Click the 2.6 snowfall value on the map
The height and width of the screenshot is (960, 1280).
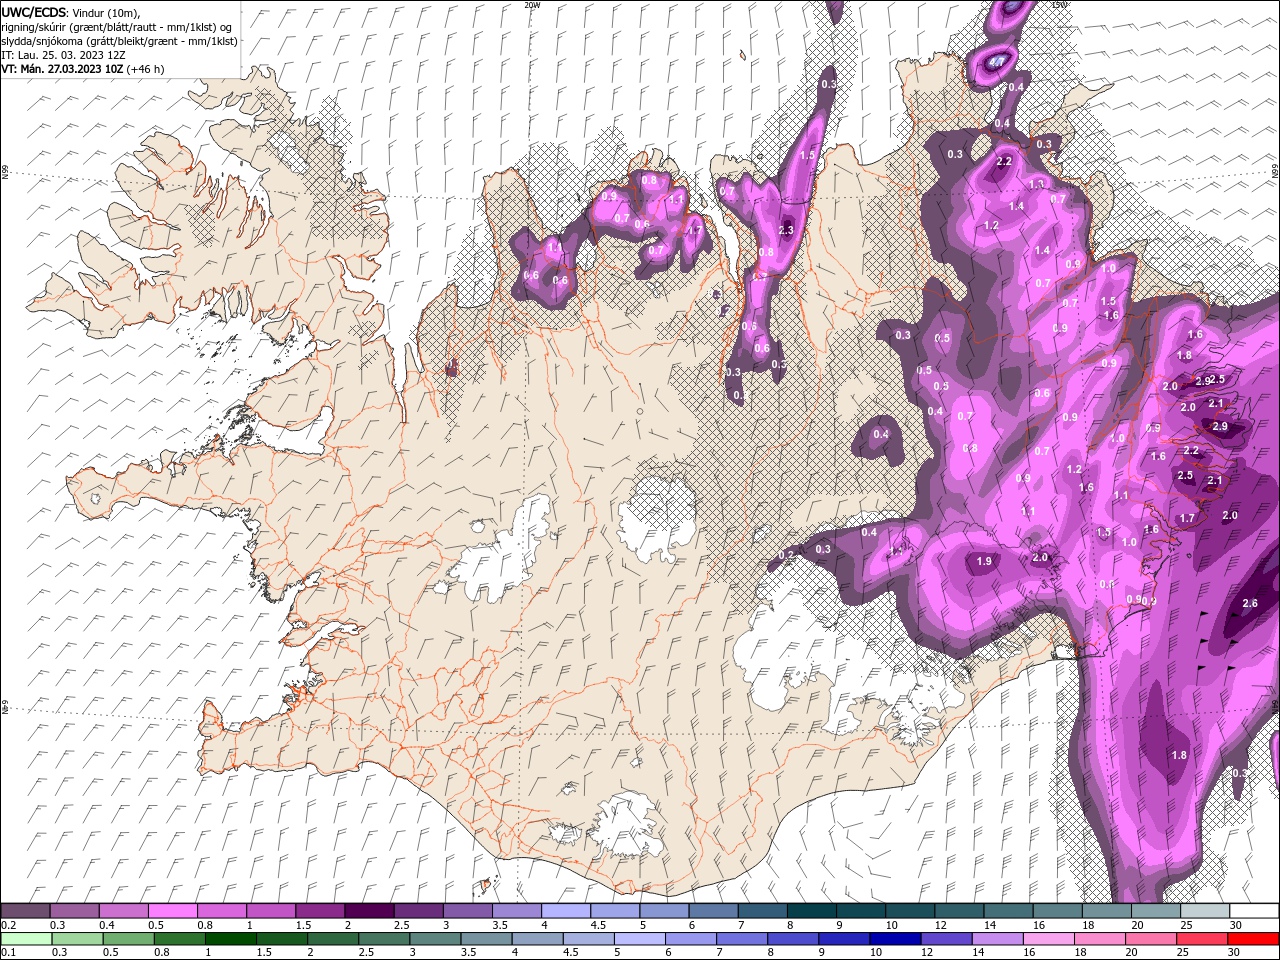click(x=1250, y=603)
